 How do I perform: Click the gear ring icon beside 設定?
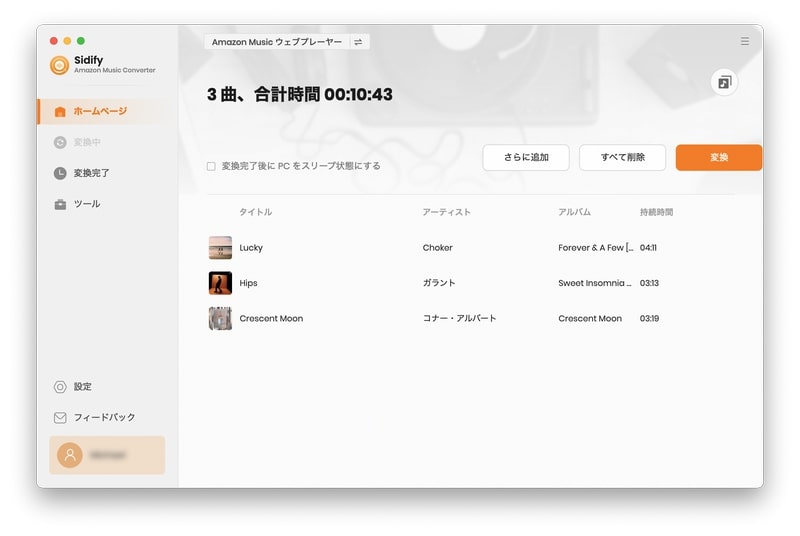point(60,387)
